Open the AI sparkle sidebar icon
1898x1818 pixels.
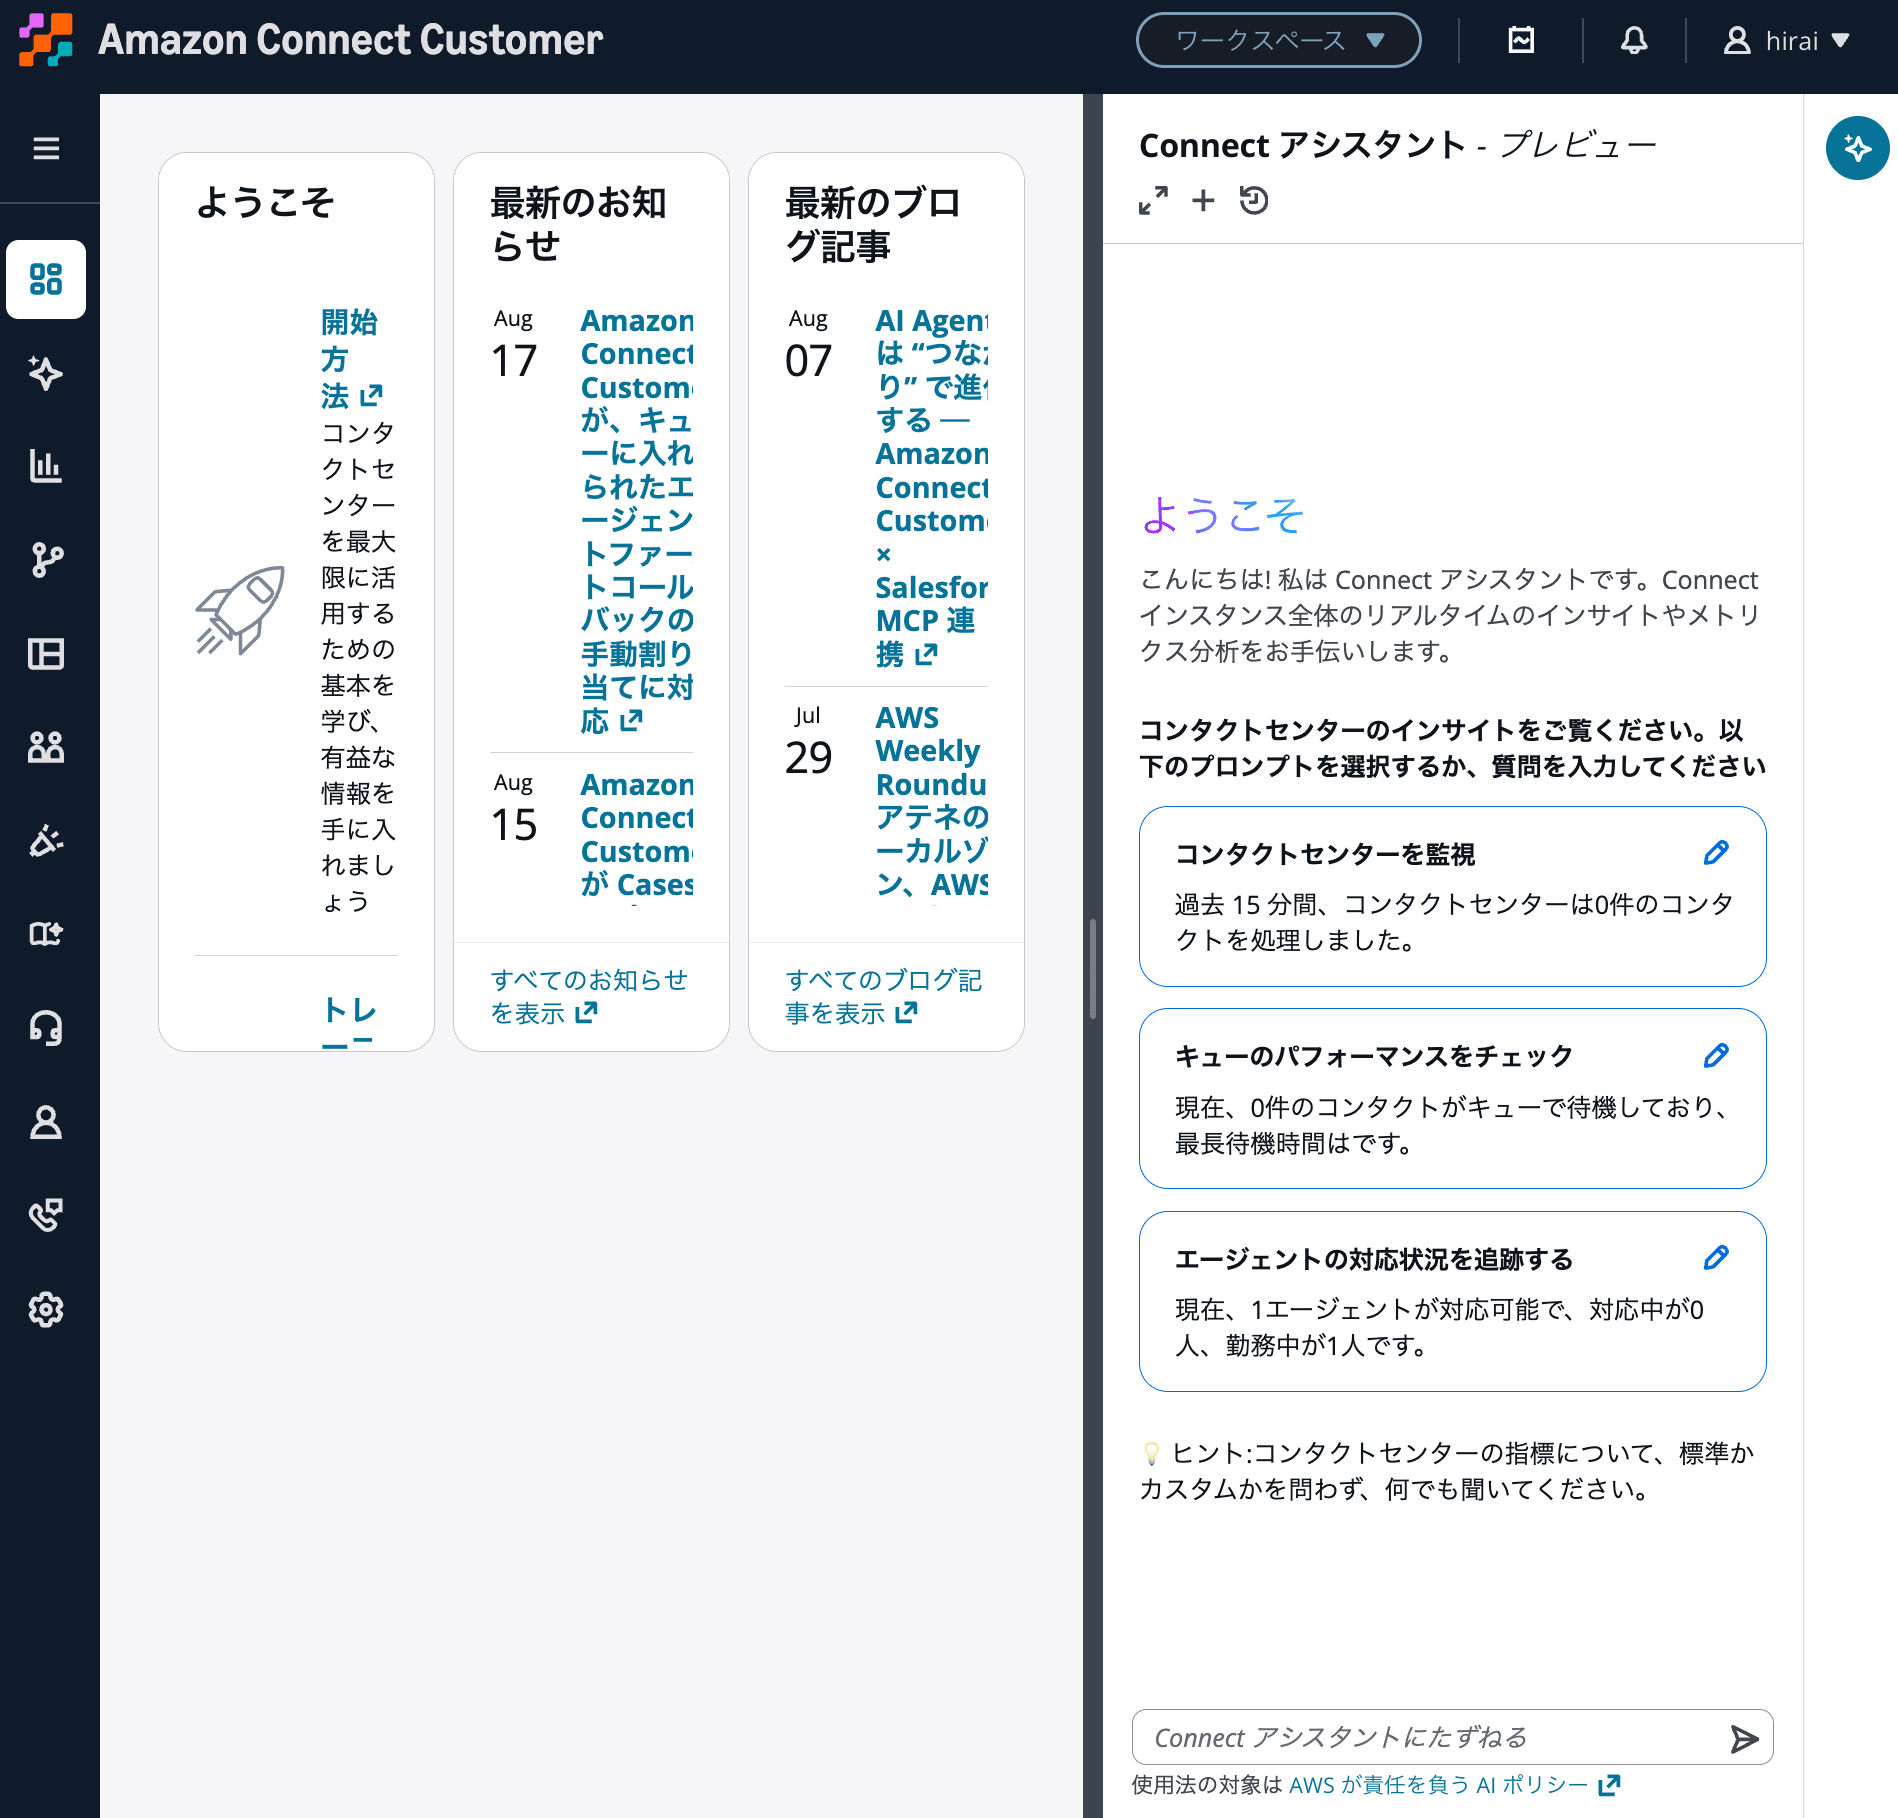coord(46,373)
